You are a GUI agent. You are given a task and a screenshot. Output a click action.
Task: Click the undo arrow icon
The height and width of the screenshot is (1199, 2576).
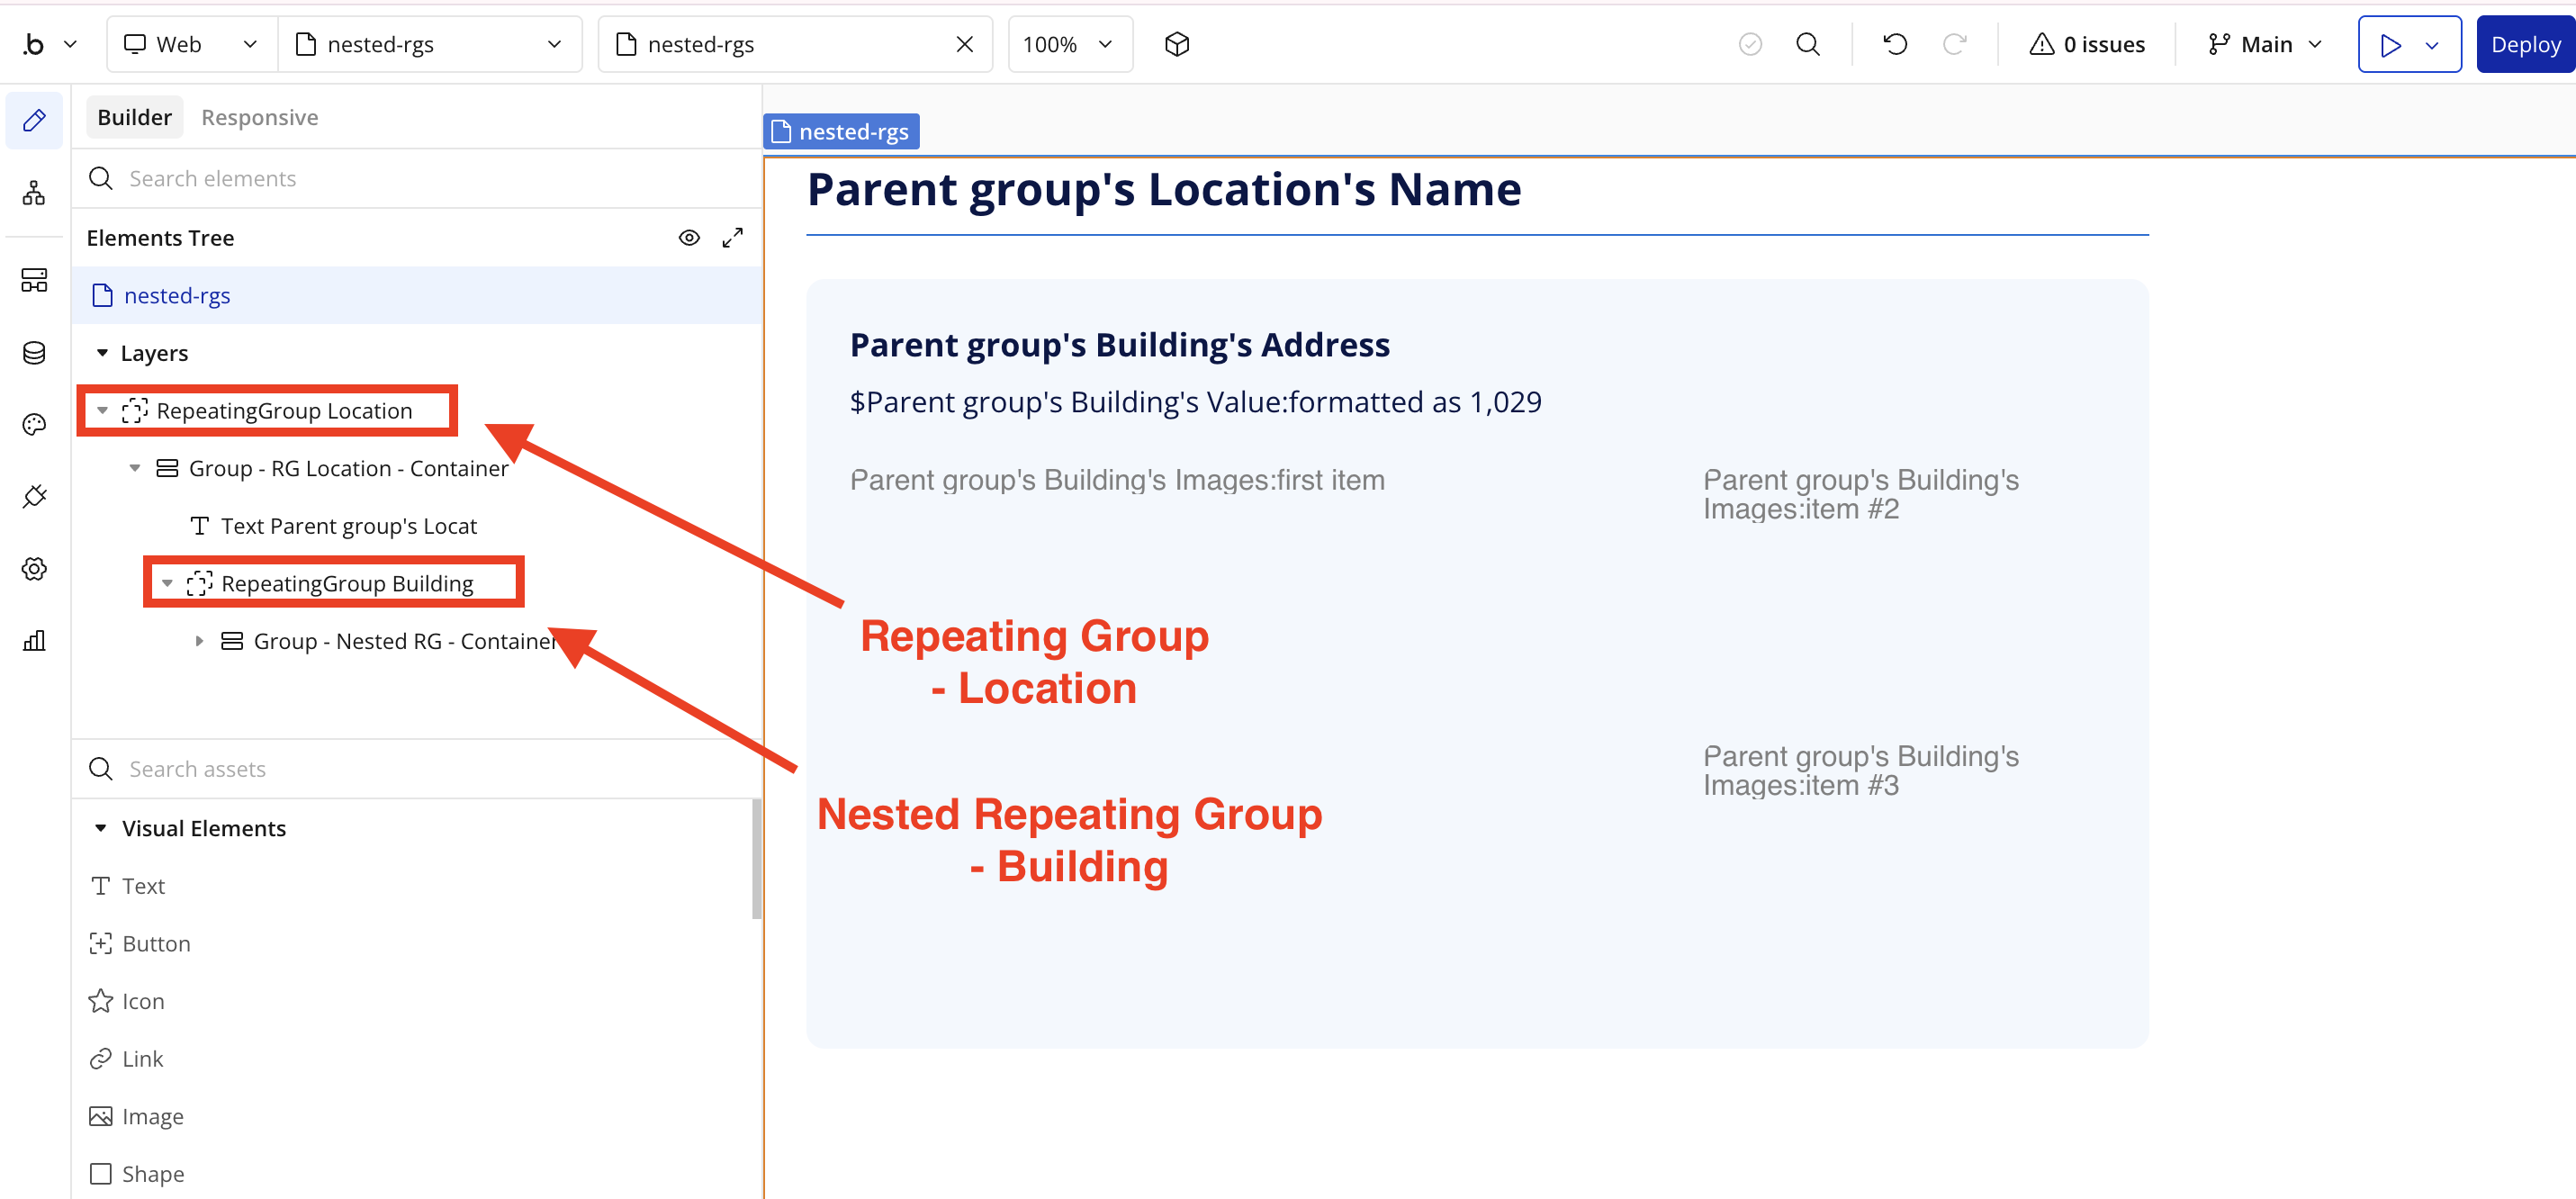coord(1895,44)
